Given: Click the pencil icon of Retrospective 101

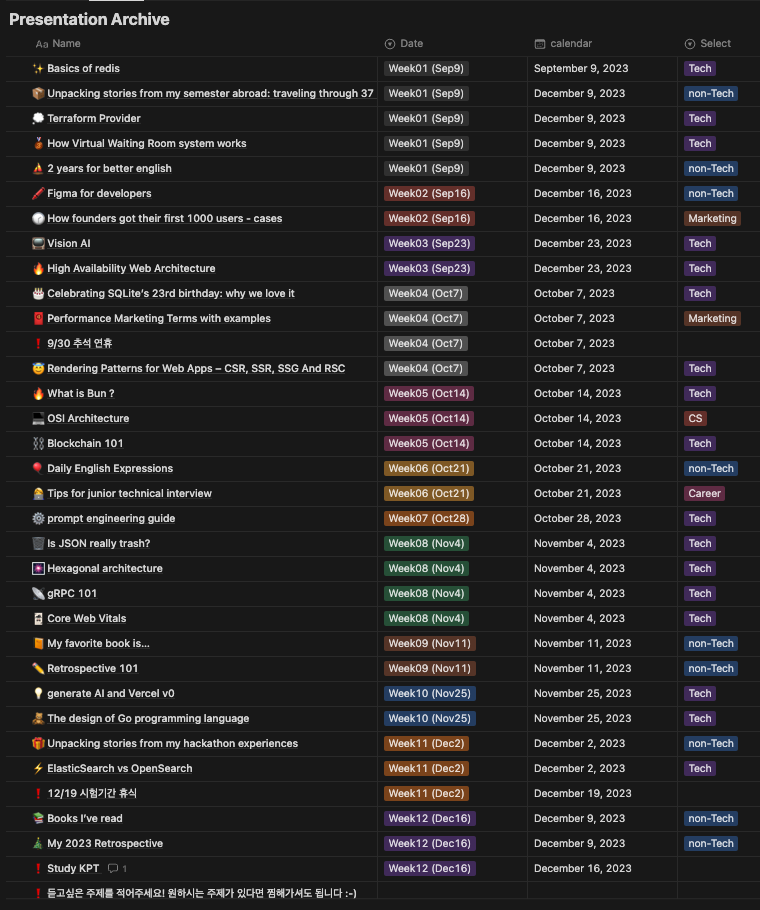Looking at the screenshot, I should pos(38,668).
